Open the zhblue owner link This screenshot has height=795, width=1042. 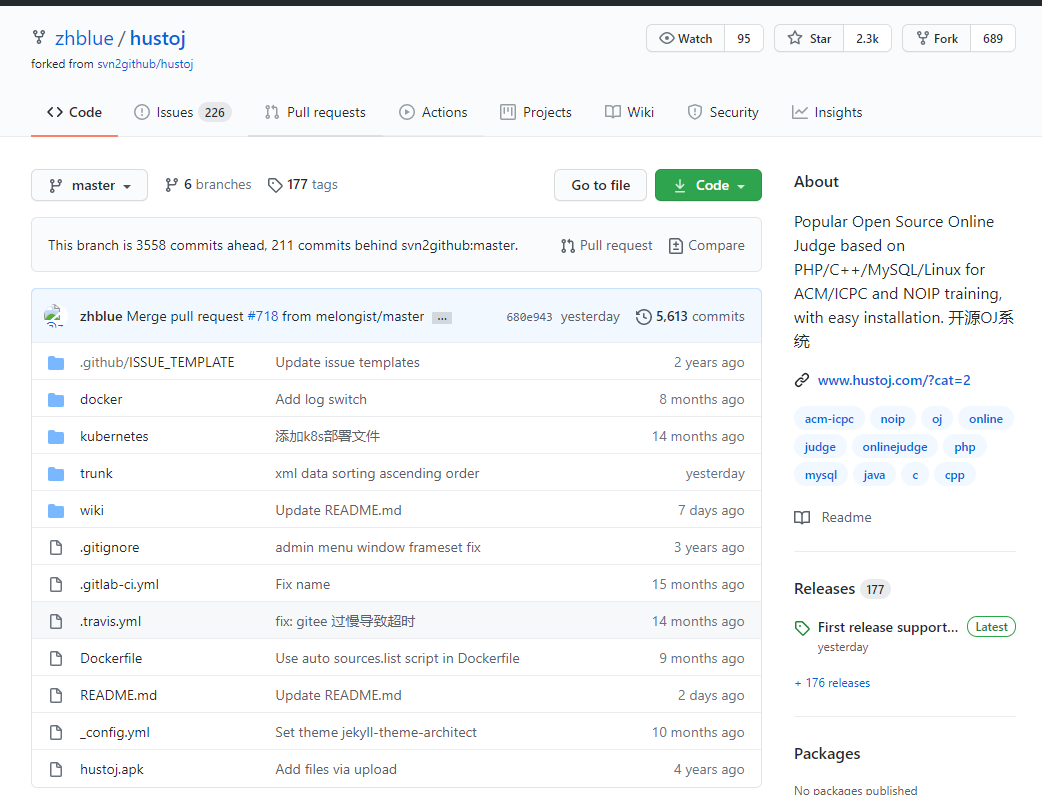point(84,38)
